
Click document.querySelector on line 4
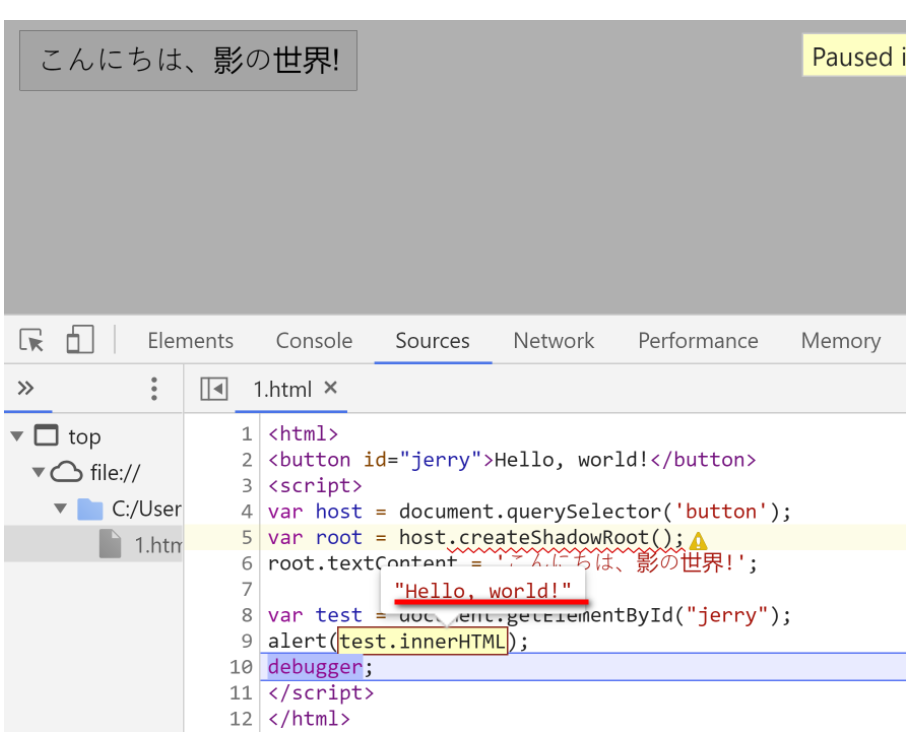click(x=530, y=512)
